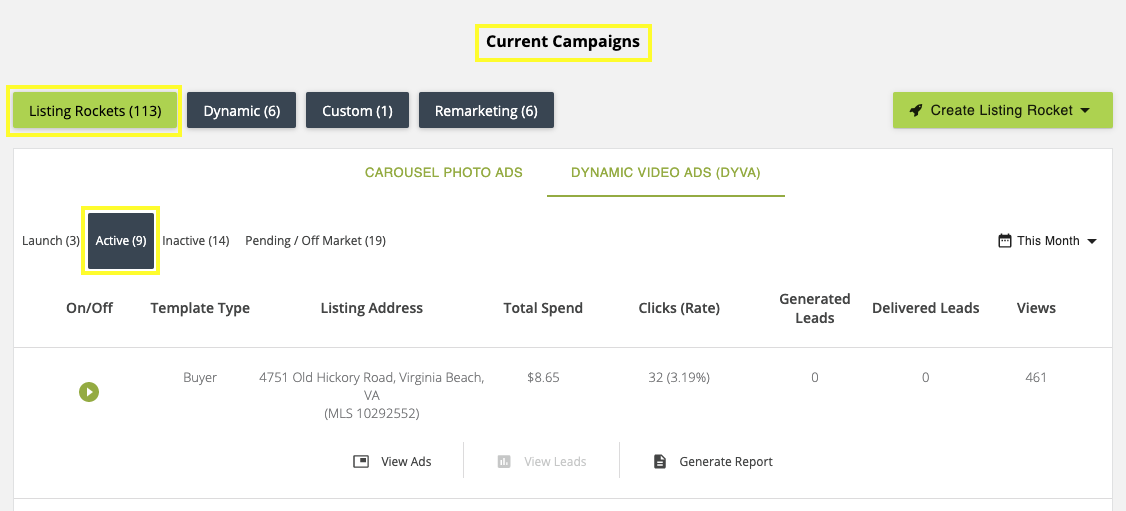
Task: Show Inactive (14) campaigns
Action: point(196,241)
